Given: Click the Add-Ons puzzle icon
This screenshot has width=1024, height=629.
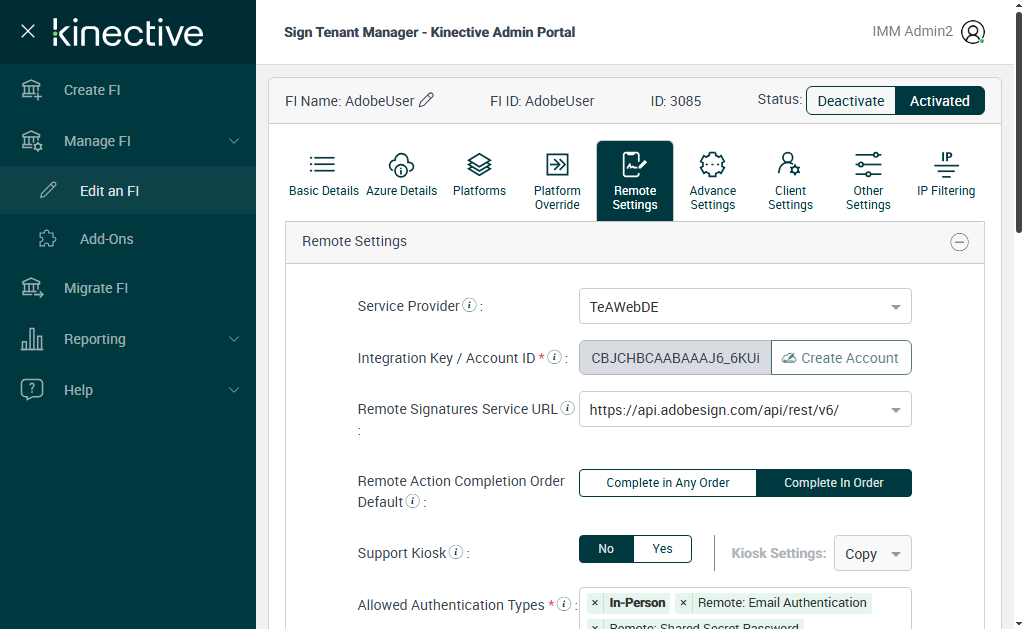Looking at the screenshot, I should 48,238.
